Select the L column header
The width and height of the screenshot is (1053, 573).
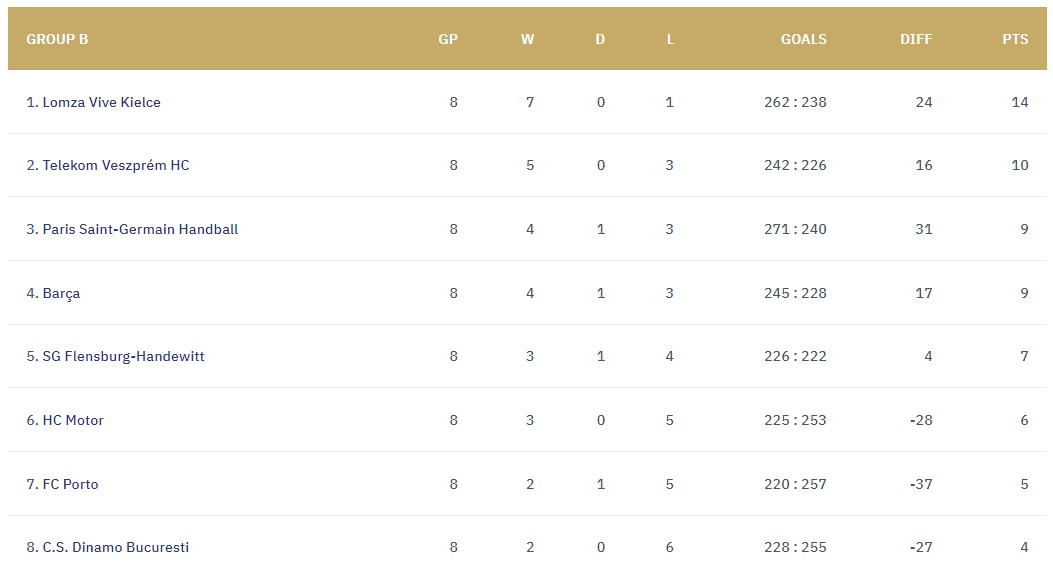coord(670,39)
